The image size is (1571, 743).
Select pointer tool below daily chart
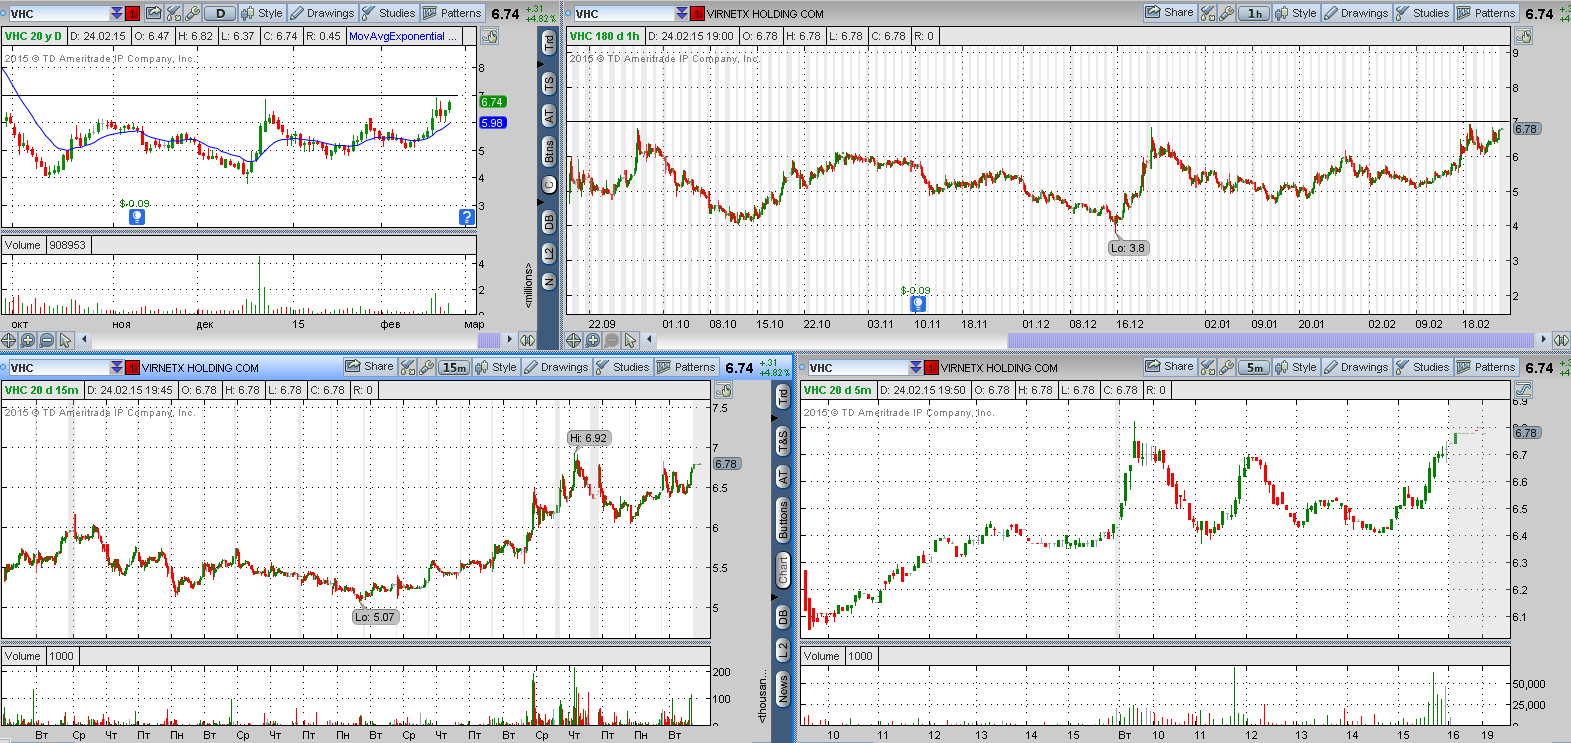pyautogui.click(x=66, y=340)
